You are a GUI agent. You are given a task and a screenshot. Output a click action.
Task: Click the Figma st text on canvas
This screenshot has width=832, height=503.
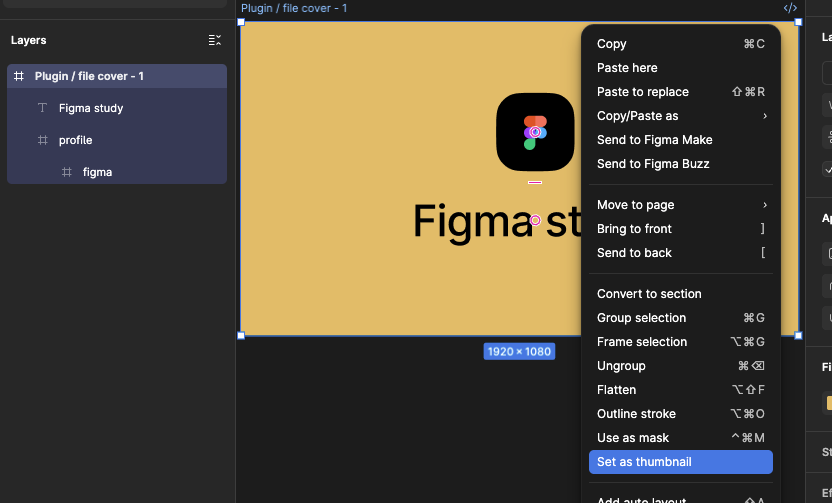pyautogui.click(x=497, y=222)
